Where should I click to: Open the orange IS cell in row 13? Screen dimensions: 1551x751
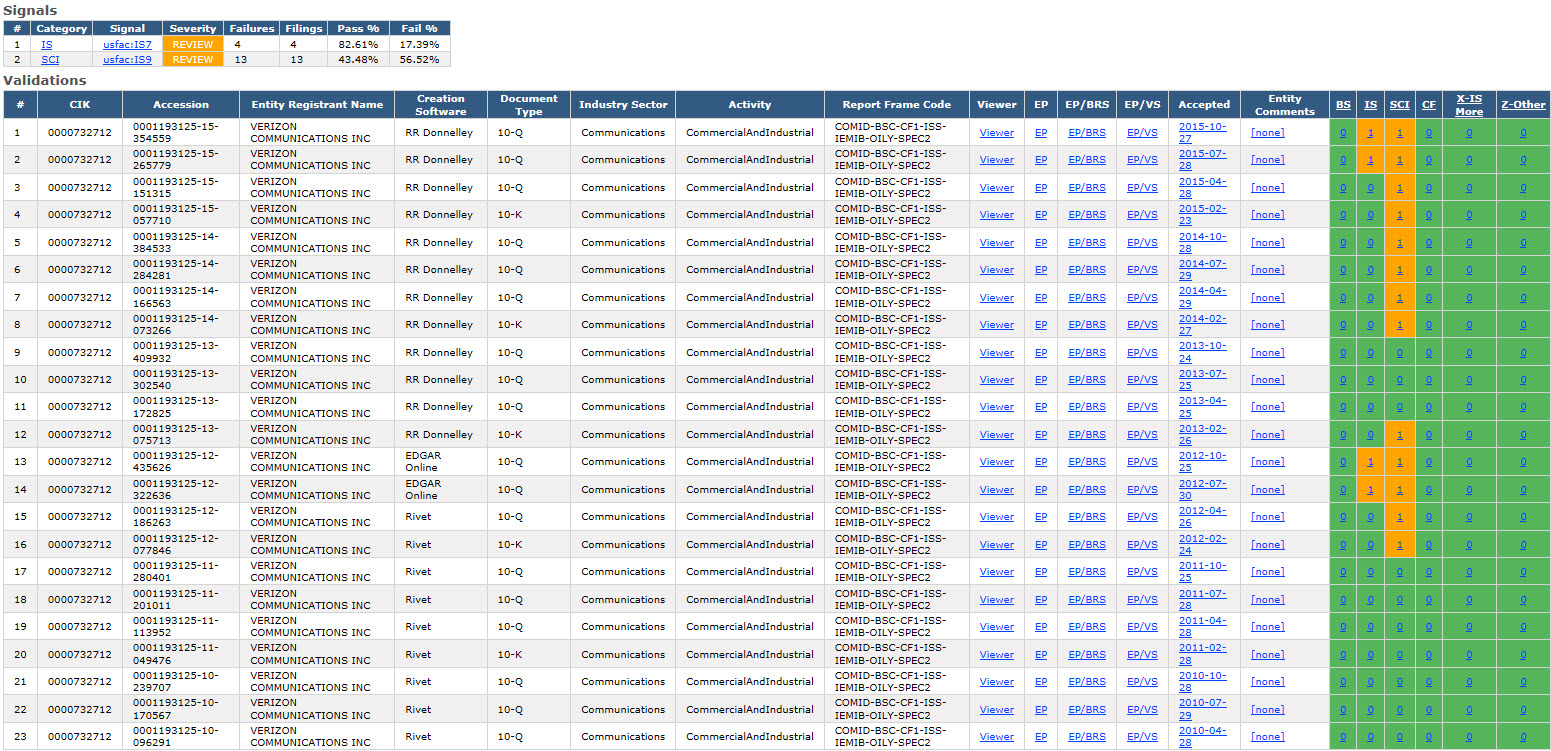(x=1370, y=462)
